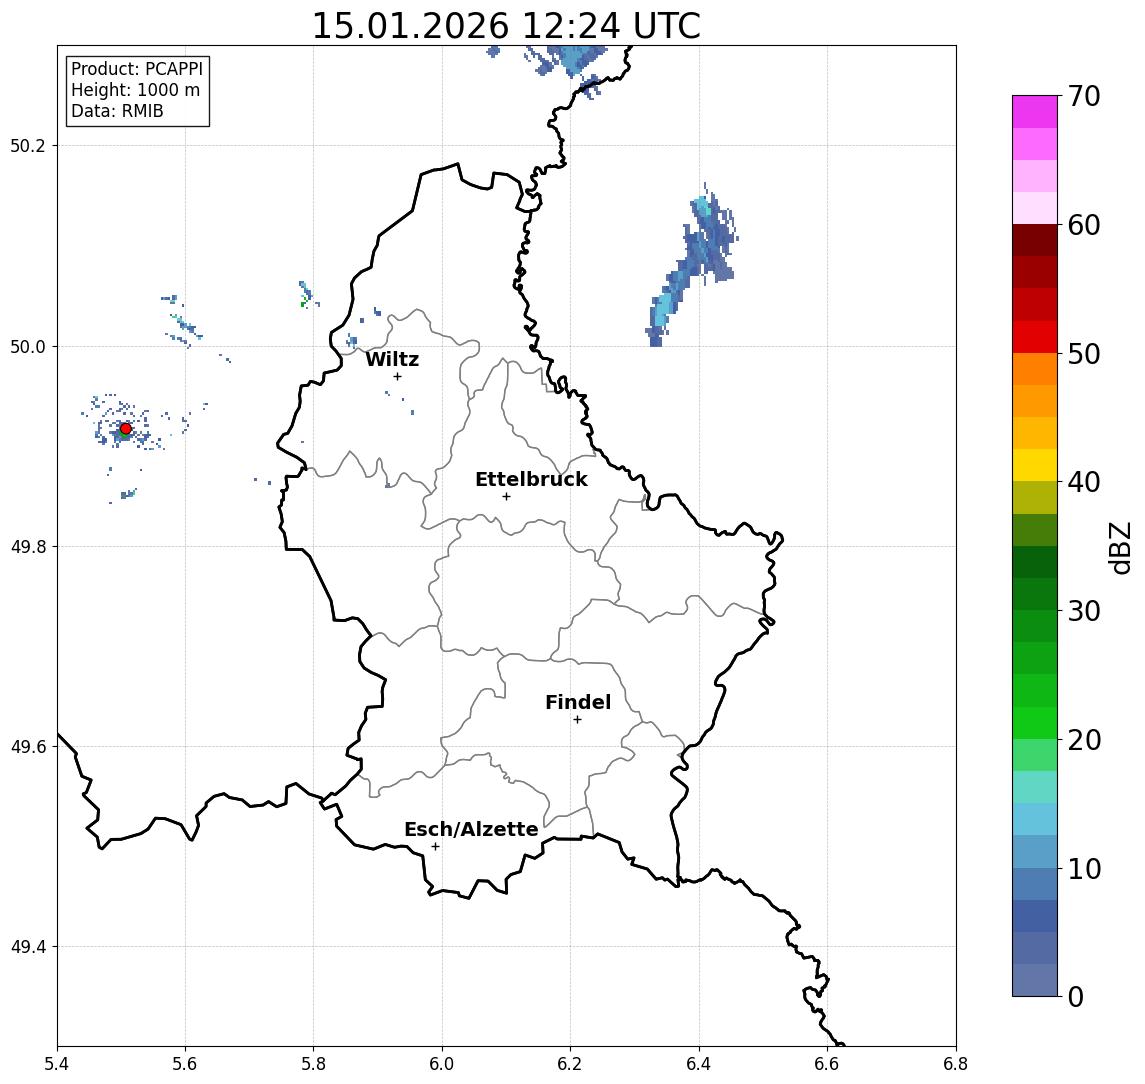Image resolution: width=1145 pixels, height=1084 pixels.
Task: Click the 20 label on the dBZ colorbar
Action: [x=1084, y=740]
